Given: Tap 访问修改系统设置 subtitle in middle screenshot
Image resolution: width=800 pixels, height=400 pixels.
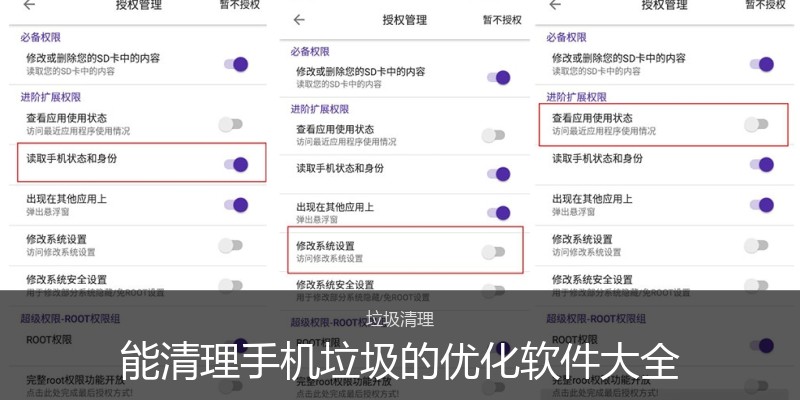Looking at the screenshot, I should point(330,259).
